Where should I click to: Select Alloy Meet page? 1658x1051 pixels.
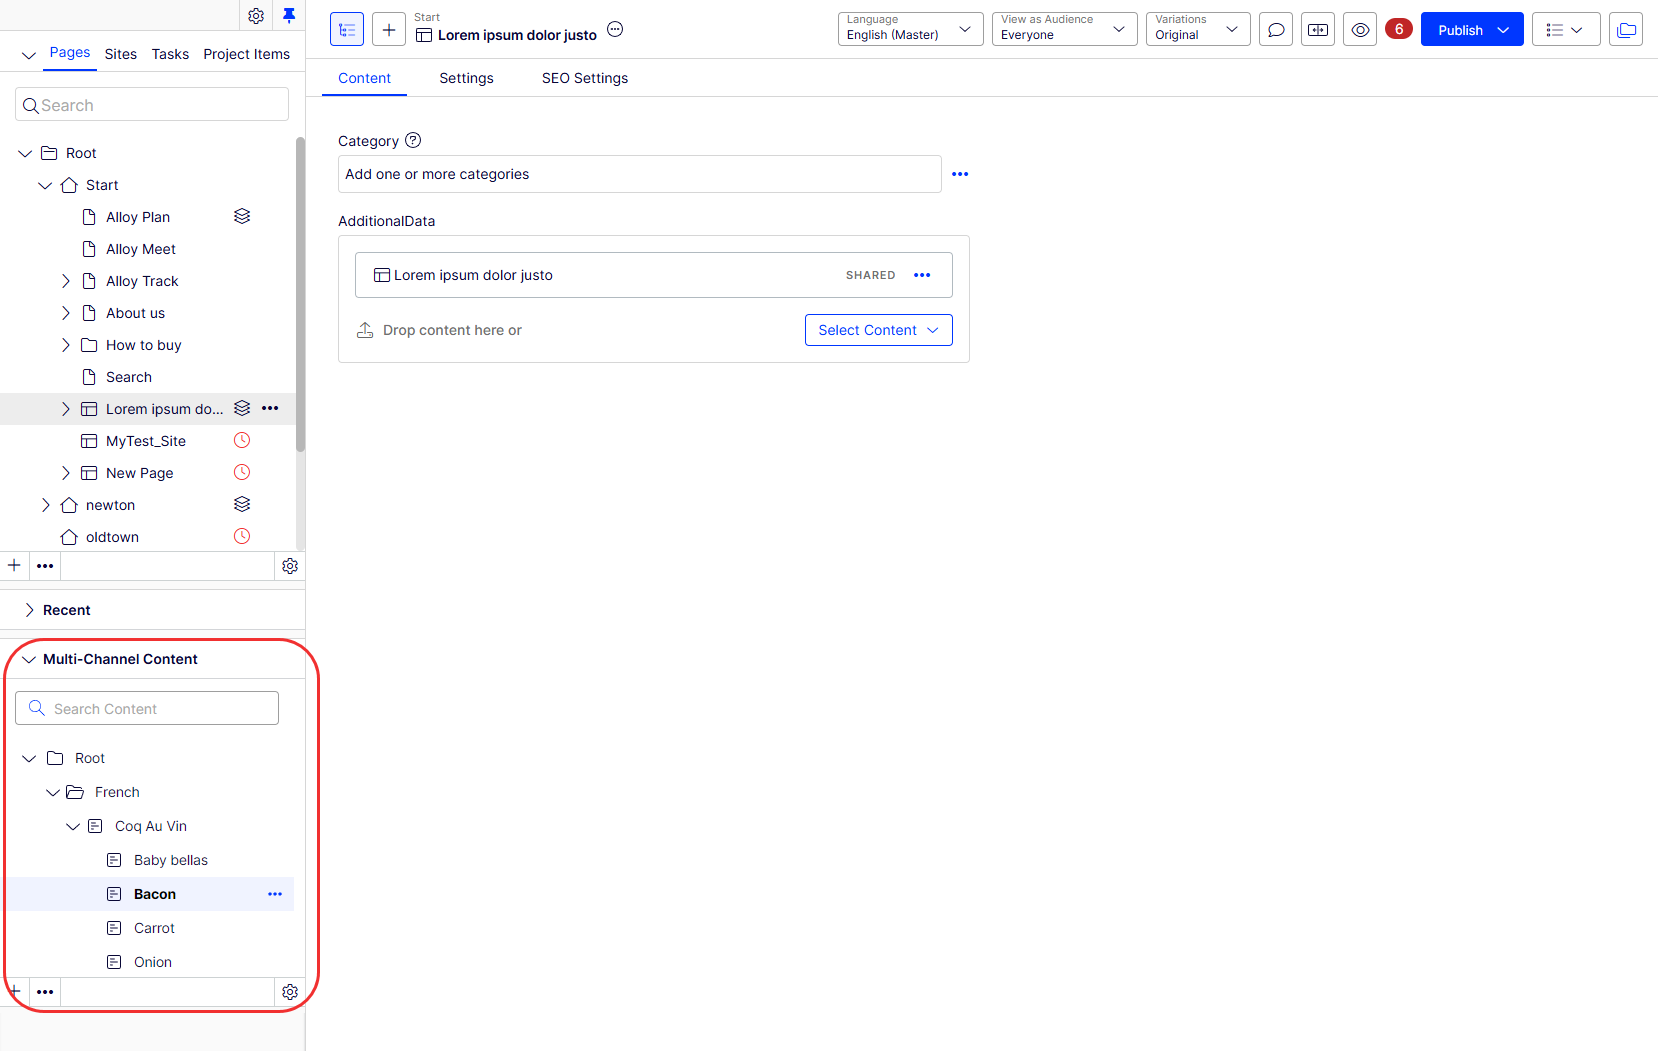coord(141,249)
